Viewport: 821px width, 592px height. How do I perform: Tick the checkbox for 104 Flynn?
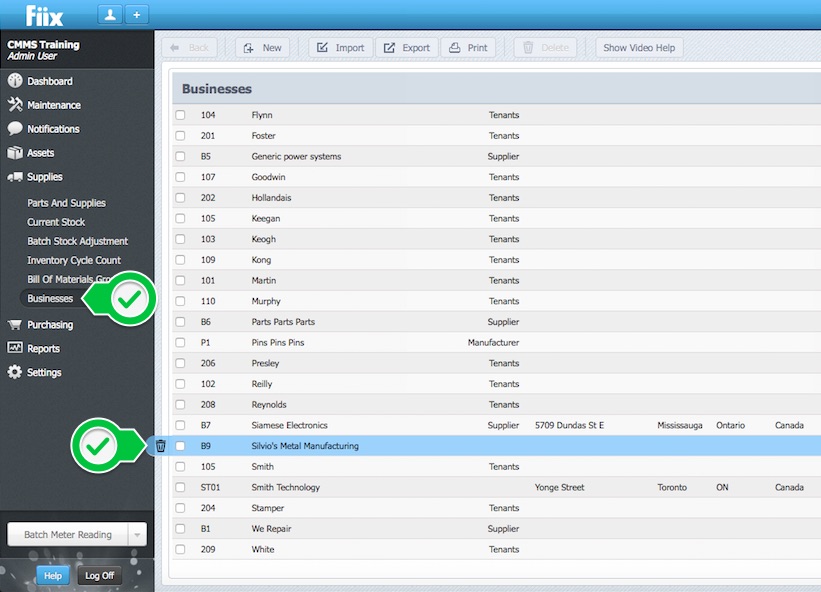180,115
